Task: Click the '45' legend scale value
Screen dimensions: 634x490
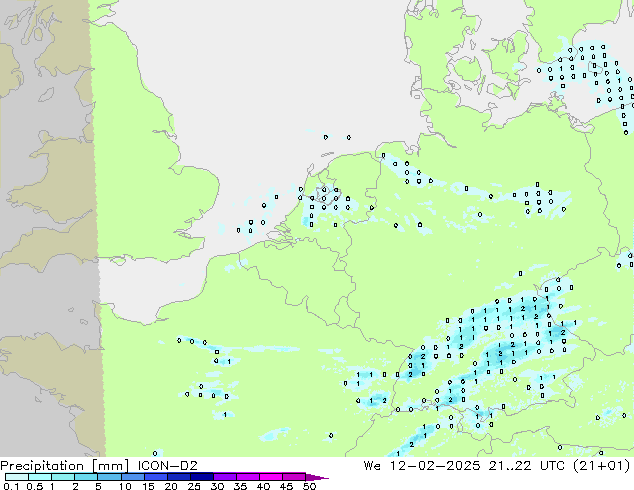Action: click(286, 486)
